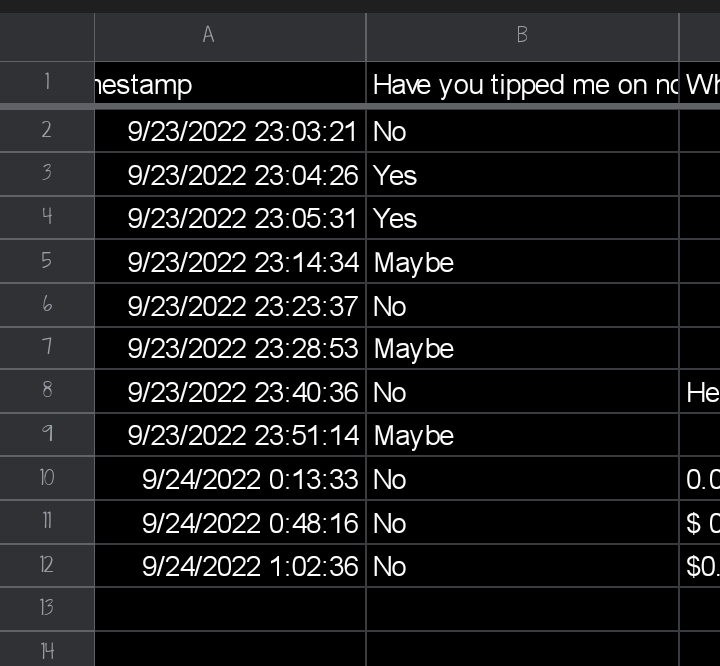Select empty cell A14

tap(230, 649)
